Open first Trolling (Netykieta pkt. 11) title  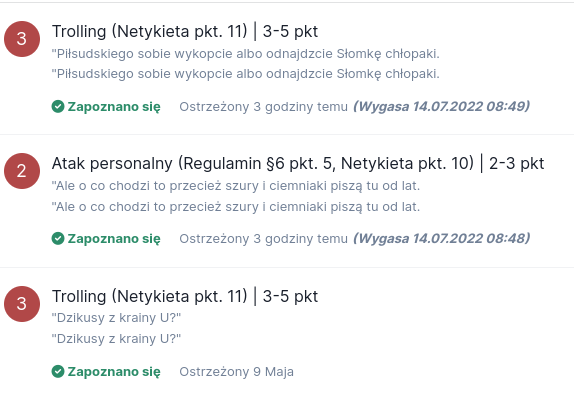[185, 31]
